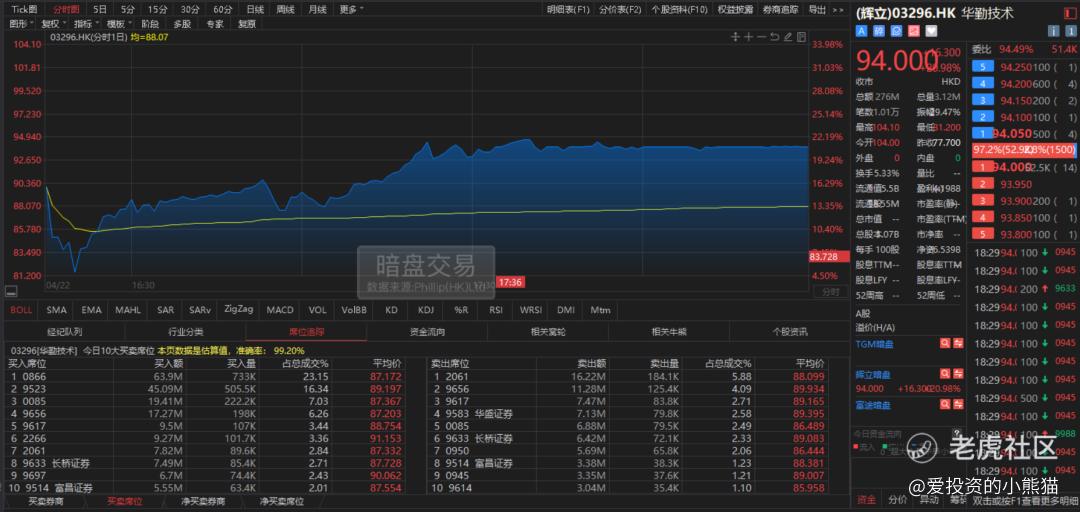Click the overflow >> toolbar arrows
This screenshot has height=512, width=1080.
(x=838, y=10)
